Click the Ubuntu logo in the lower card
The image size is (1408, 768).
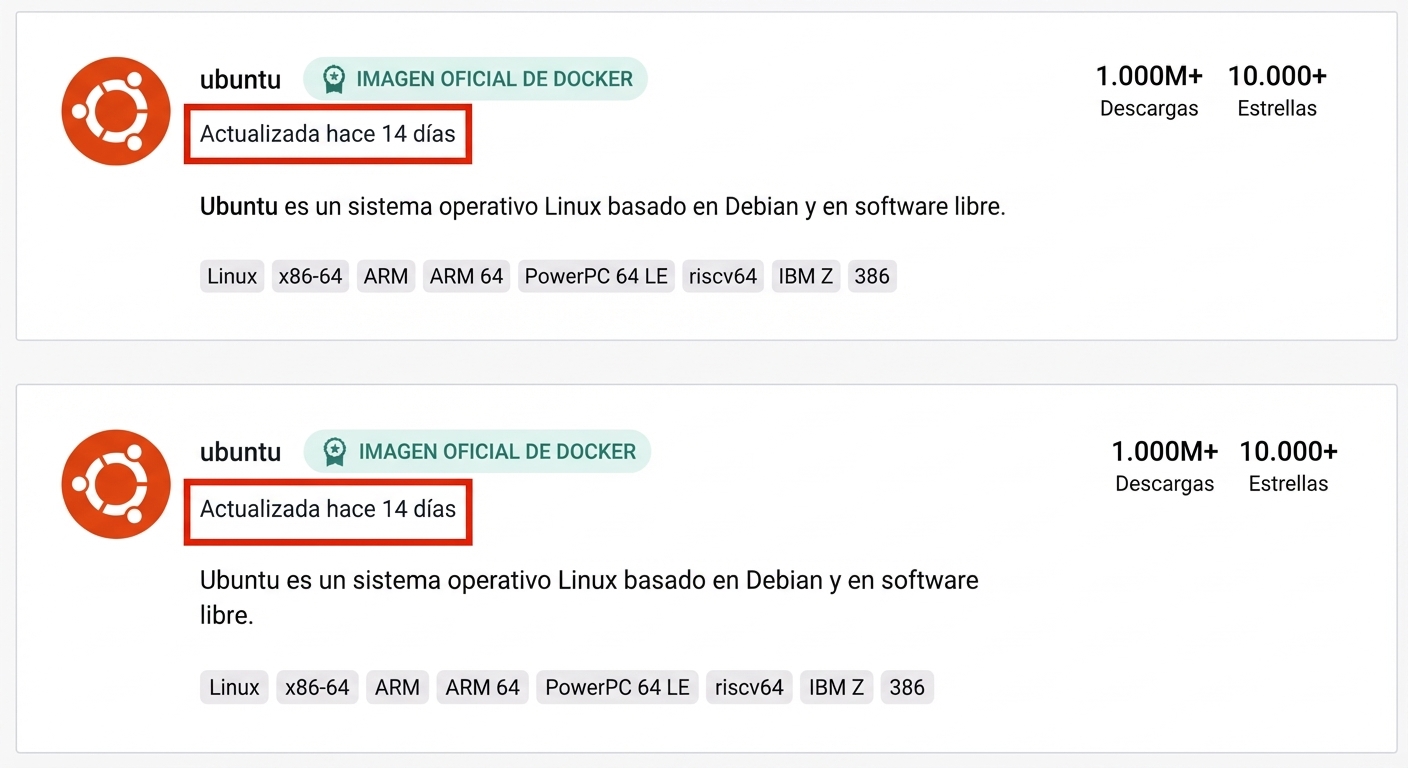coord(116,484)
